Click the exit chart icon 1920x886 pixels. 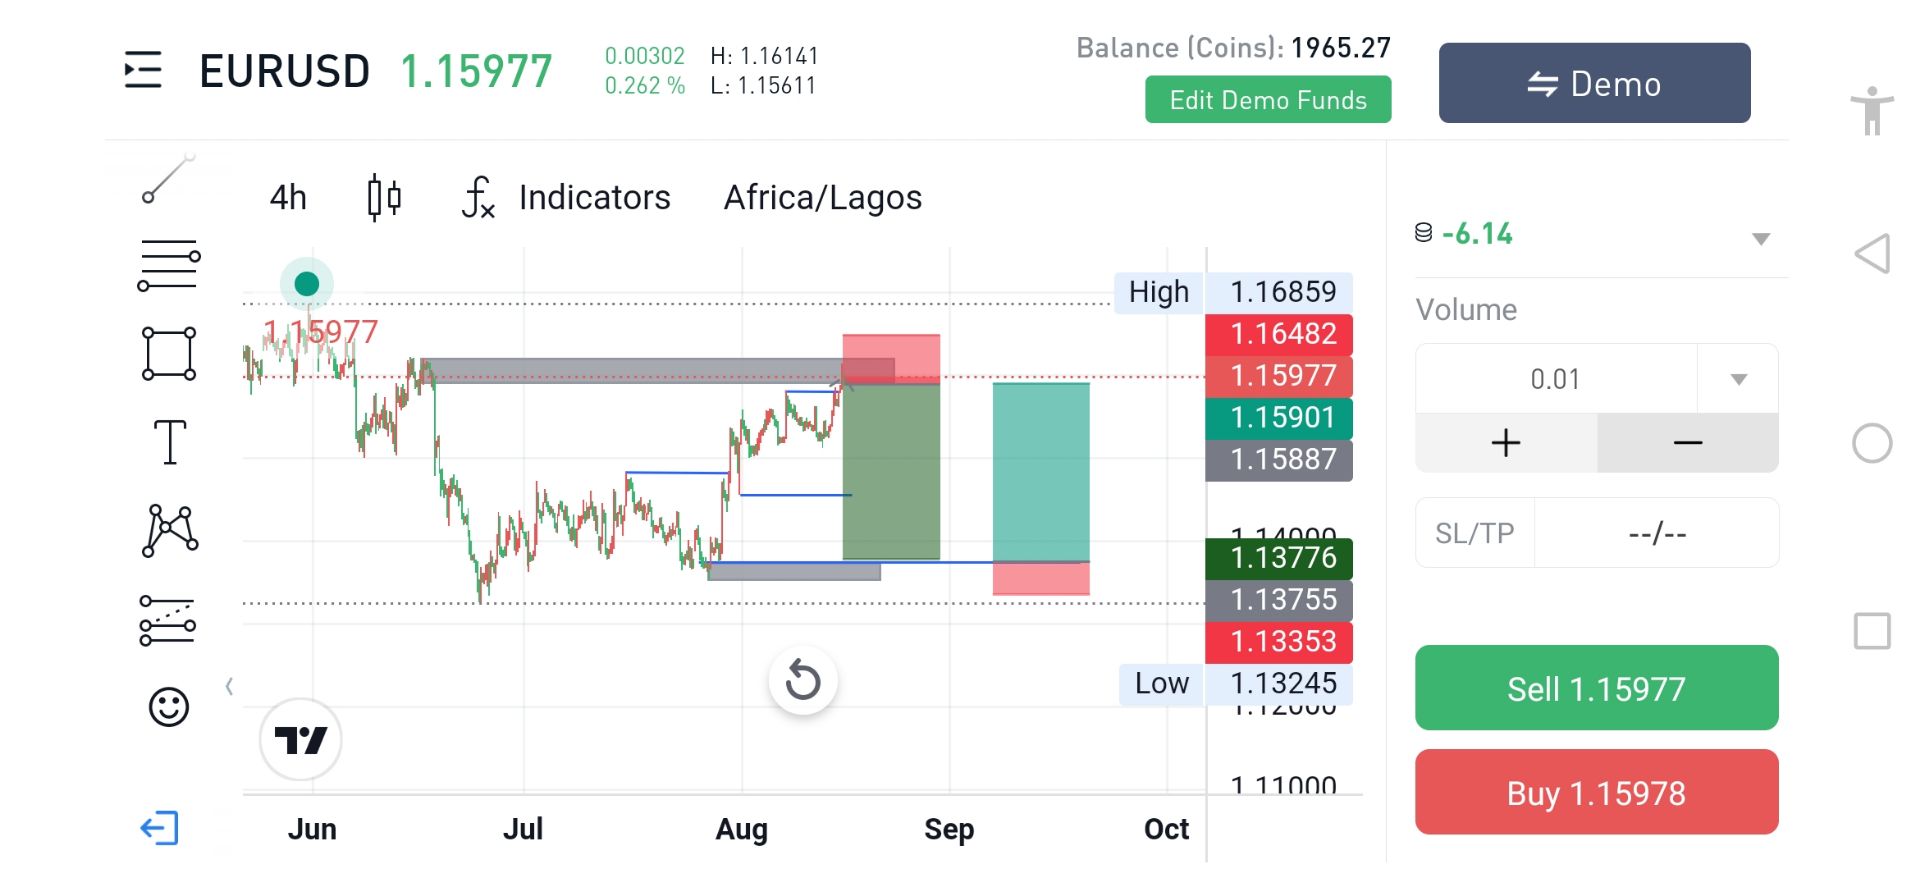159,828
